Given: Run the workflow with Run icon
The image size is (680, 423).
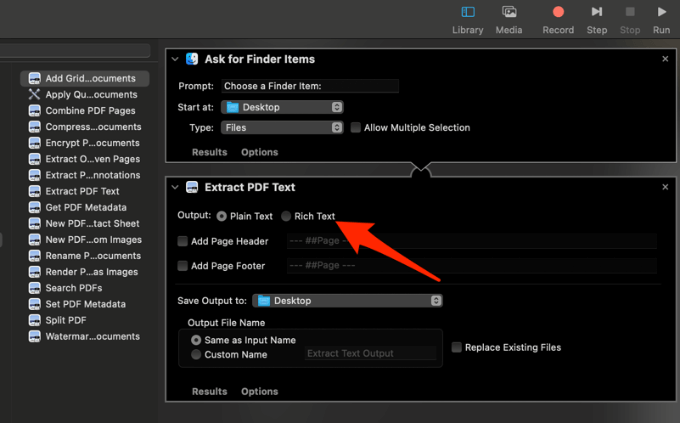Looking at the screenshot, I should tap(661, 12).
